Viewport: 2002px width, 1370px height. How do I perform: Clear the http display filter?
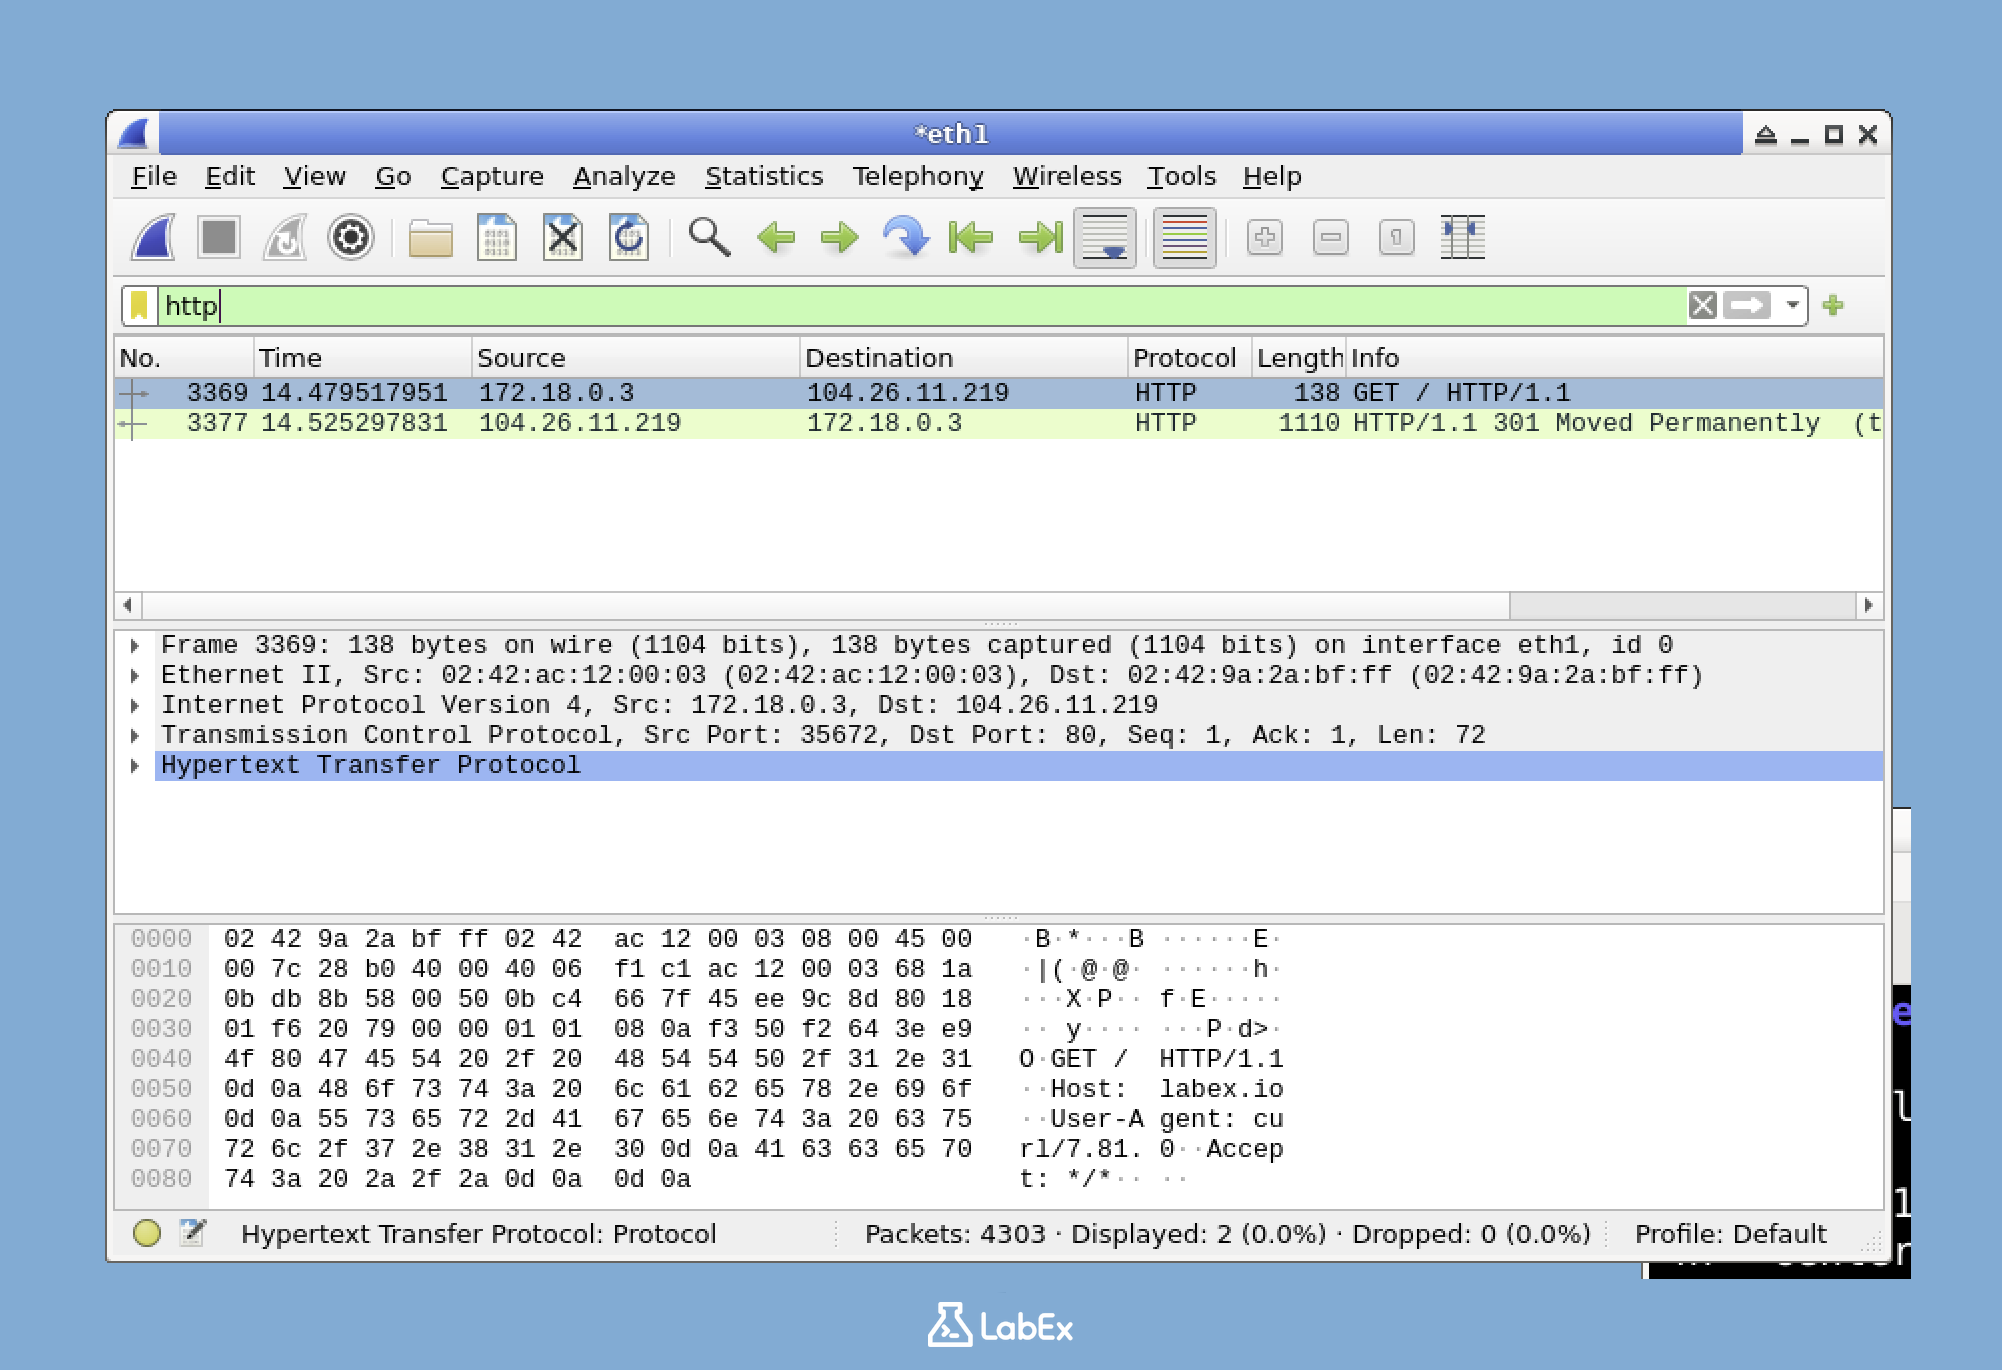[1702, 305]
